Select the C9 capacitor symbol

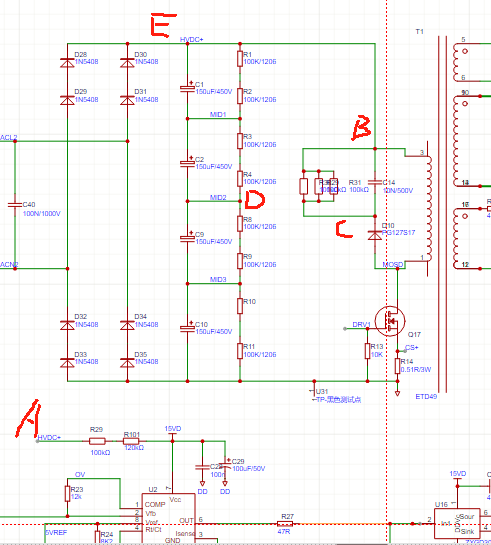click(x=187, y=238)
